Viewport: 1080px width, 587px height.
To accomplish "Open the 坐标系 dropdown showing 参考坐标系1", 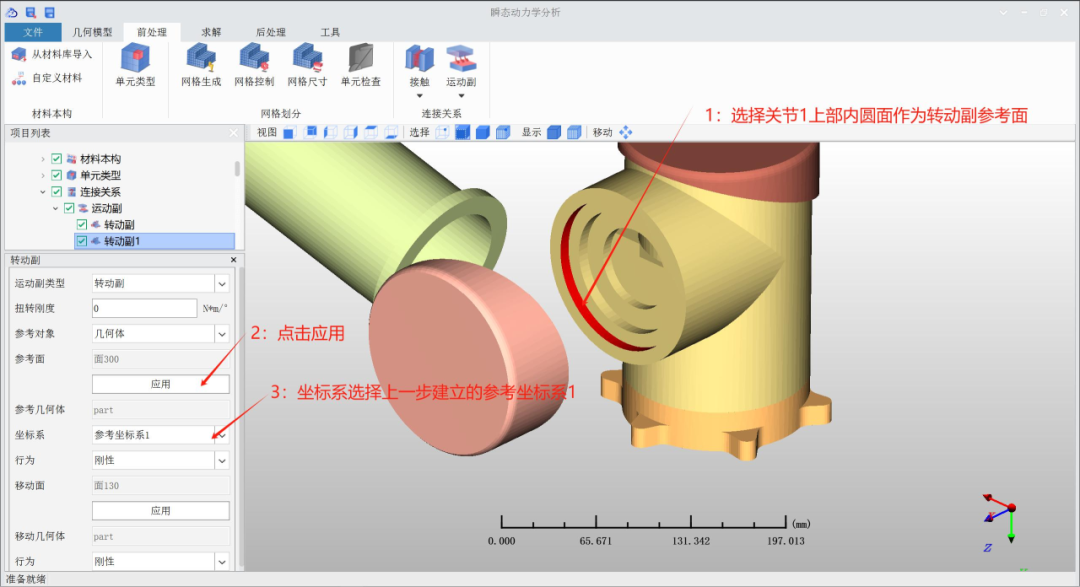I will (x=222, y=435).
